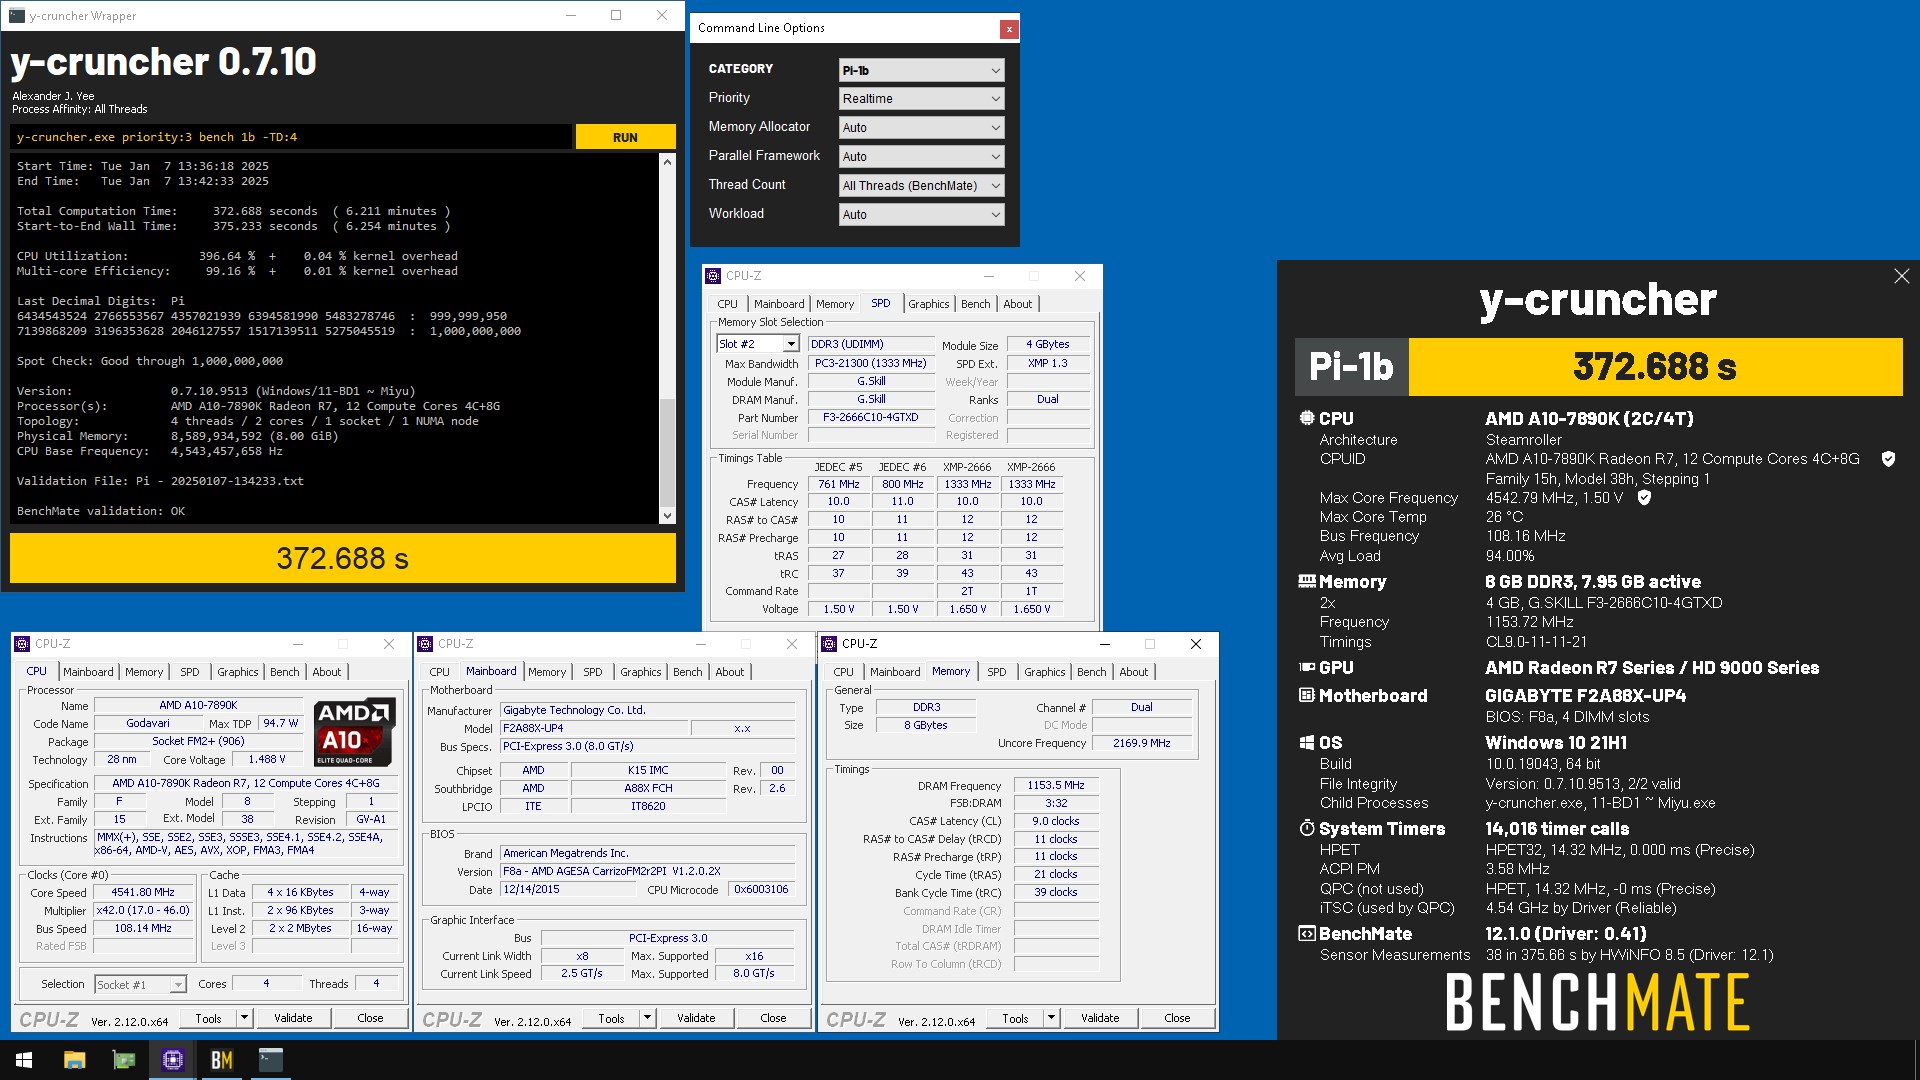The width and height of the screenshot is (1920, 1080).
Task: Click the F2A88X-UP4 model field
Action: (593, 728)
